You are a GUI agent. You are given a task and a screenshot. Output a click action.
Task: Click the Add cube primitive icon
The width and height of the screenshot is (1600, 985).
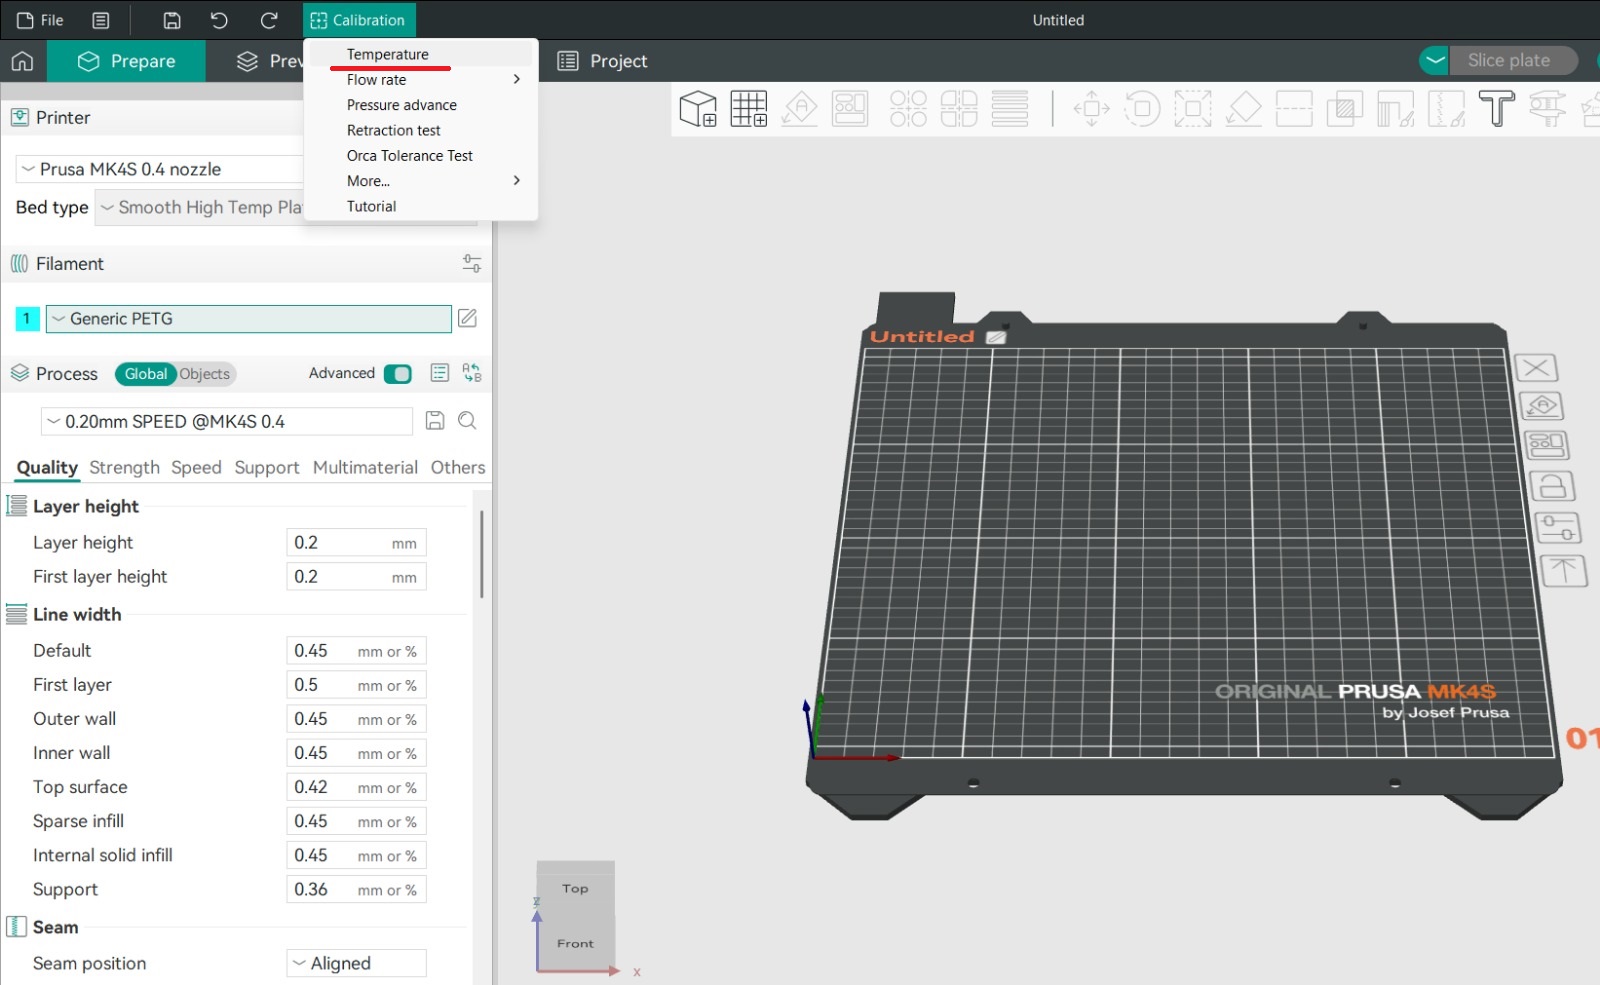[x=697, y=108]
